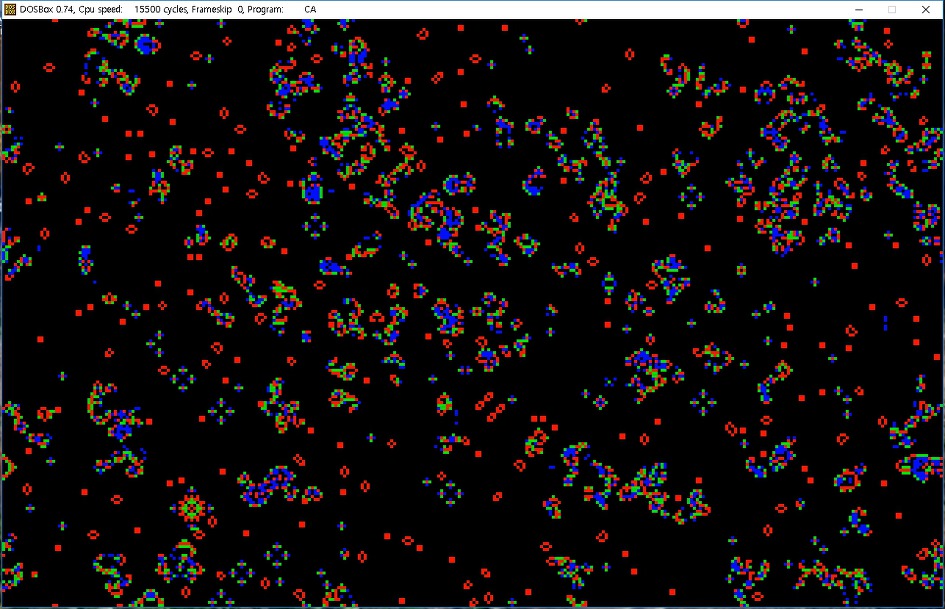Image resolution: width=945 pixels, height=609 pixels.
Task: Click the disabled maximize button of DOSBox
Action: click(892, 9)
